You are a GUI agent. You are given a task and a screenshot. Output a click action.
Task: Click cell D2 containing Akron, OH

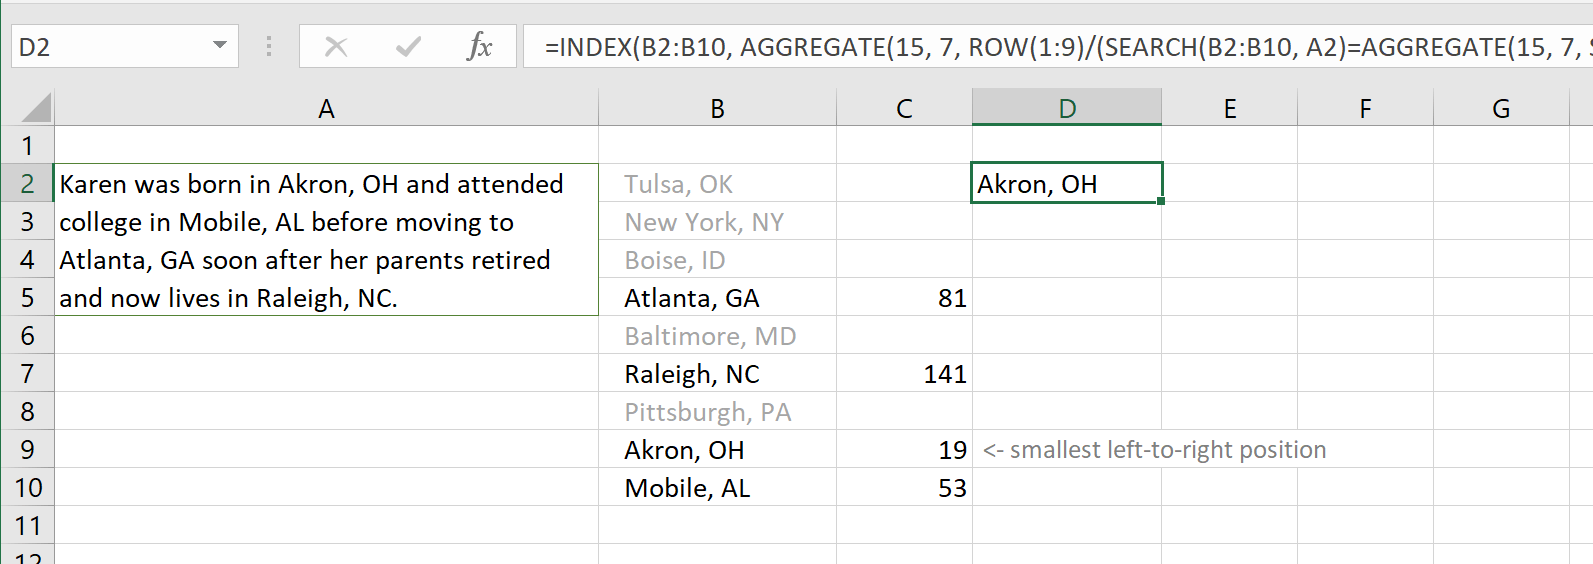click(1066, 184)
